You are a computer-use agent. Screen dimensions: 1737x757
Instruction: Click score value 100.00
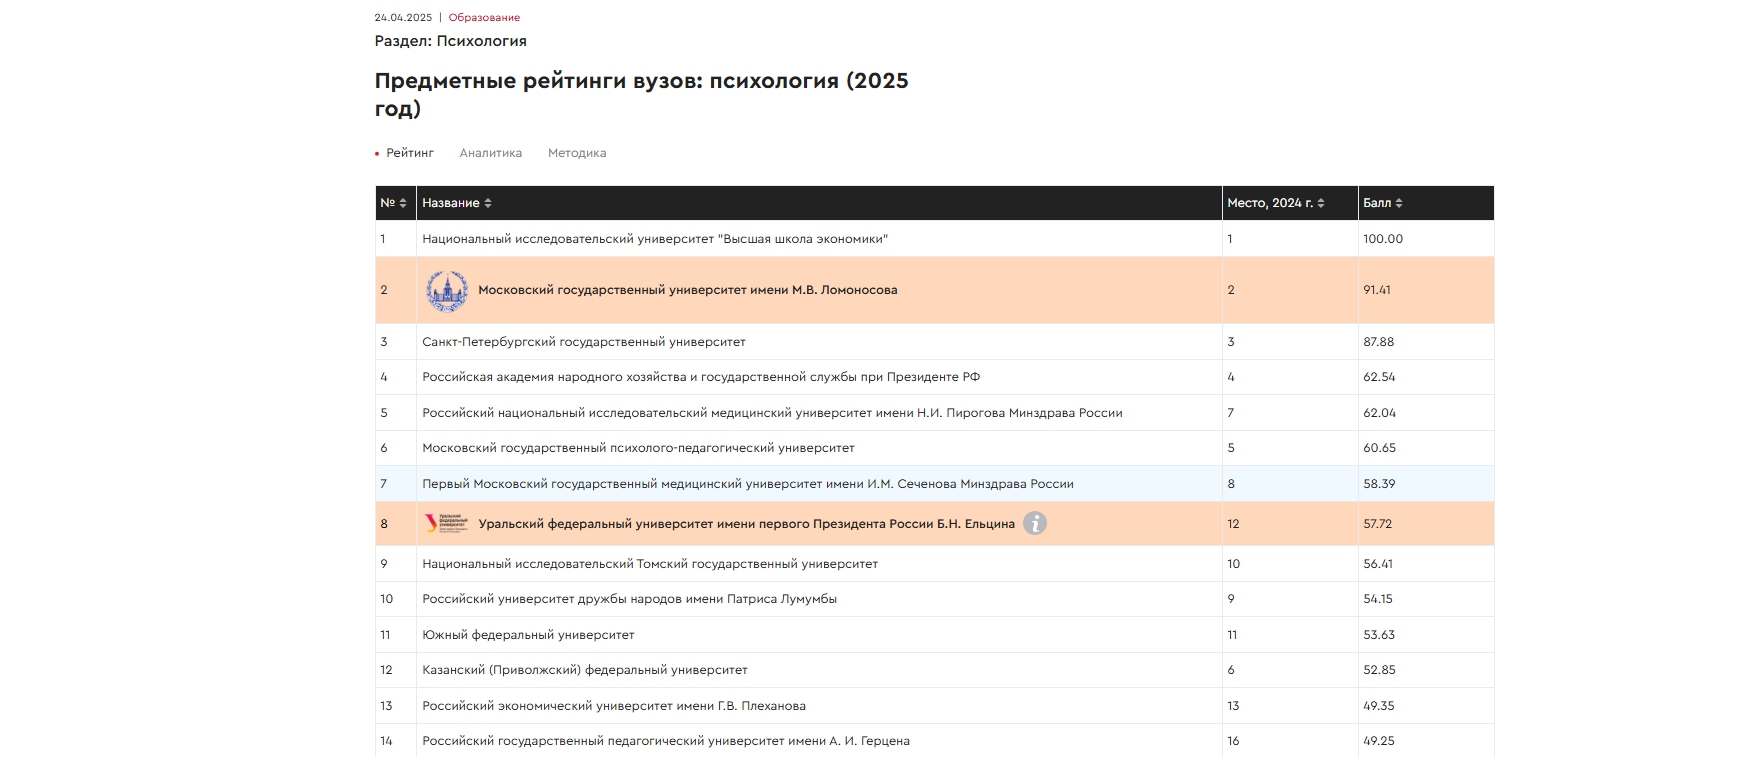(x=1383, y=239)
